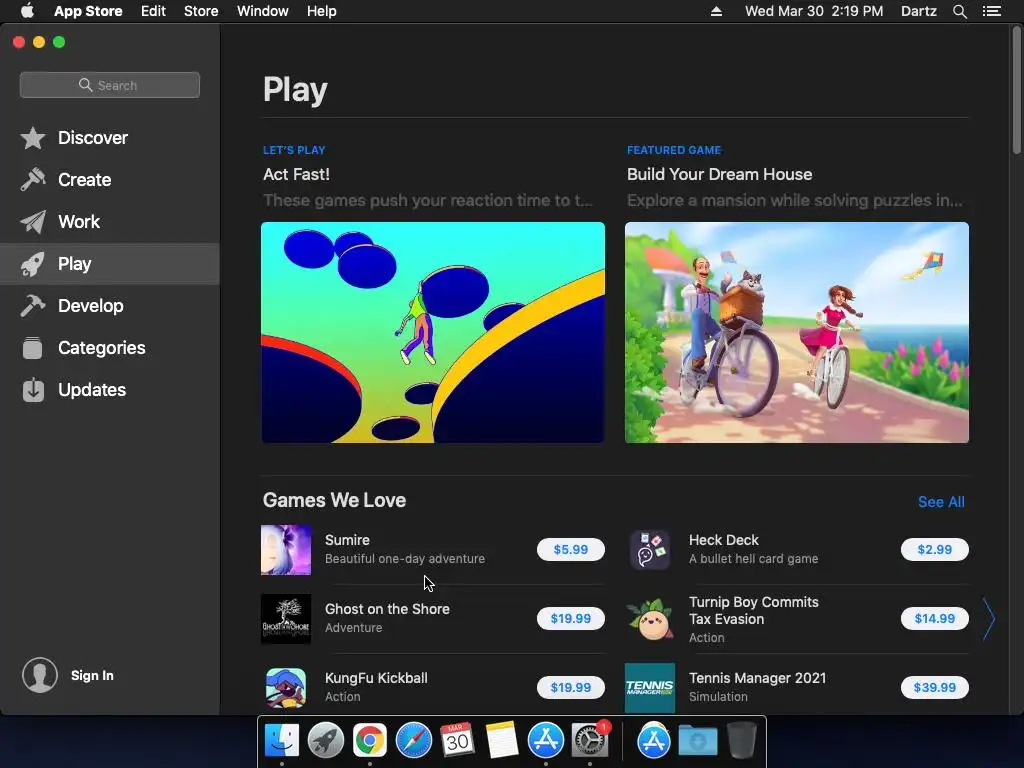Open the Notification Center icon in menu bar
This screenshot has height=768, width=1024.
point(991,11)
